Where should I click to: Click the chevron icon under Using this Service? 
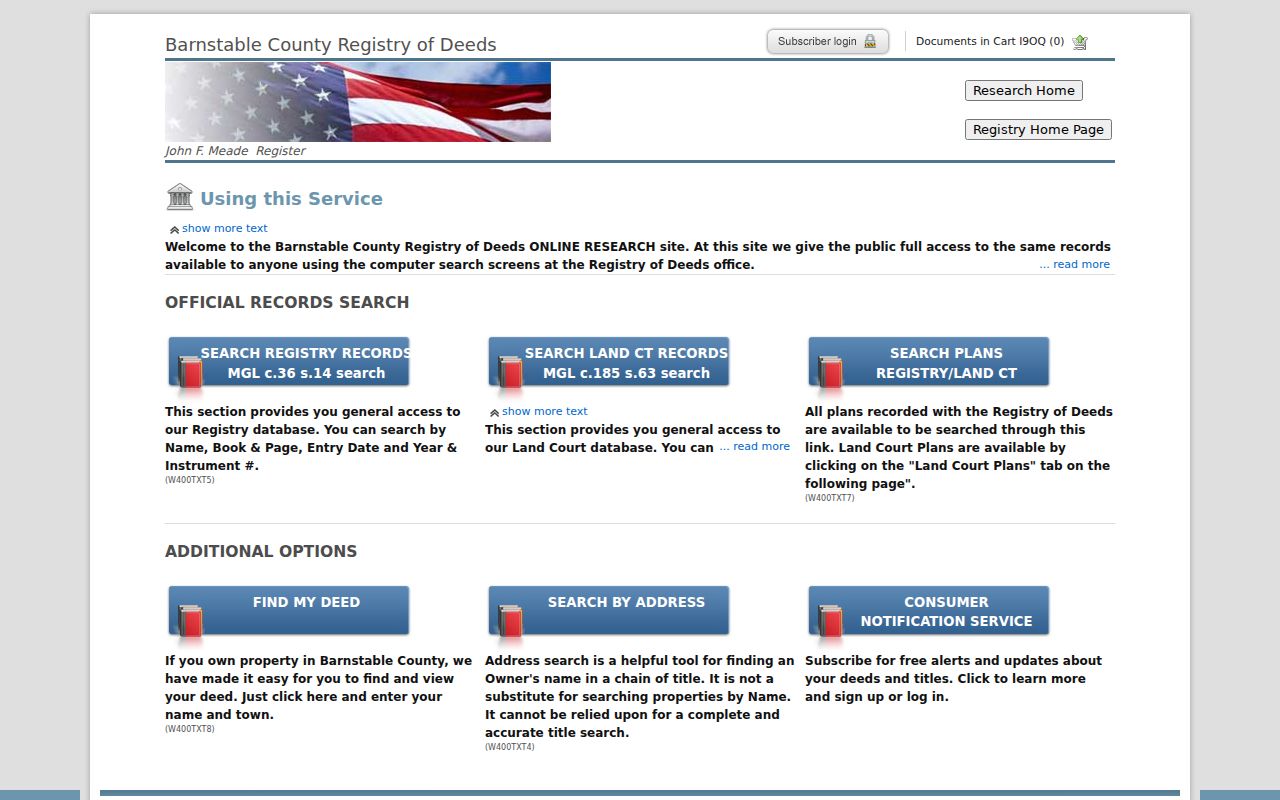(x=174, y=229)
